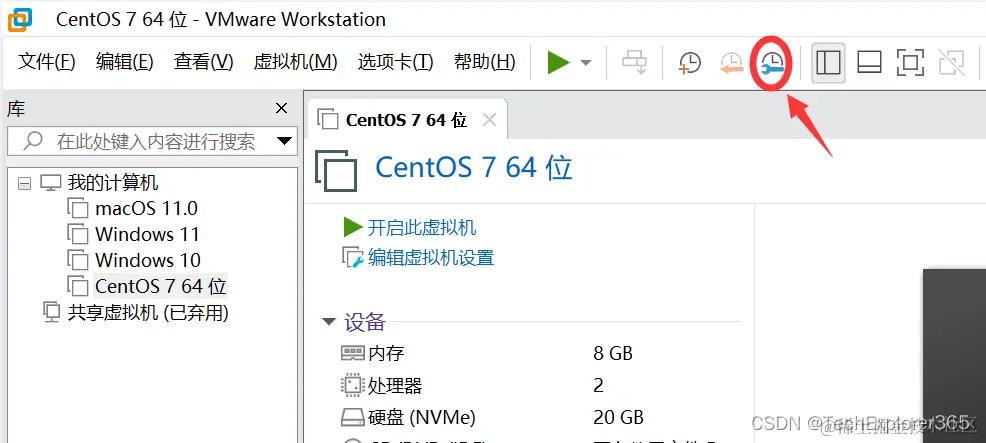This screenshot has width=986, height=443.
Task: Take a snapshot with the clock-plus icon
Action: click(x=689, y=62)
